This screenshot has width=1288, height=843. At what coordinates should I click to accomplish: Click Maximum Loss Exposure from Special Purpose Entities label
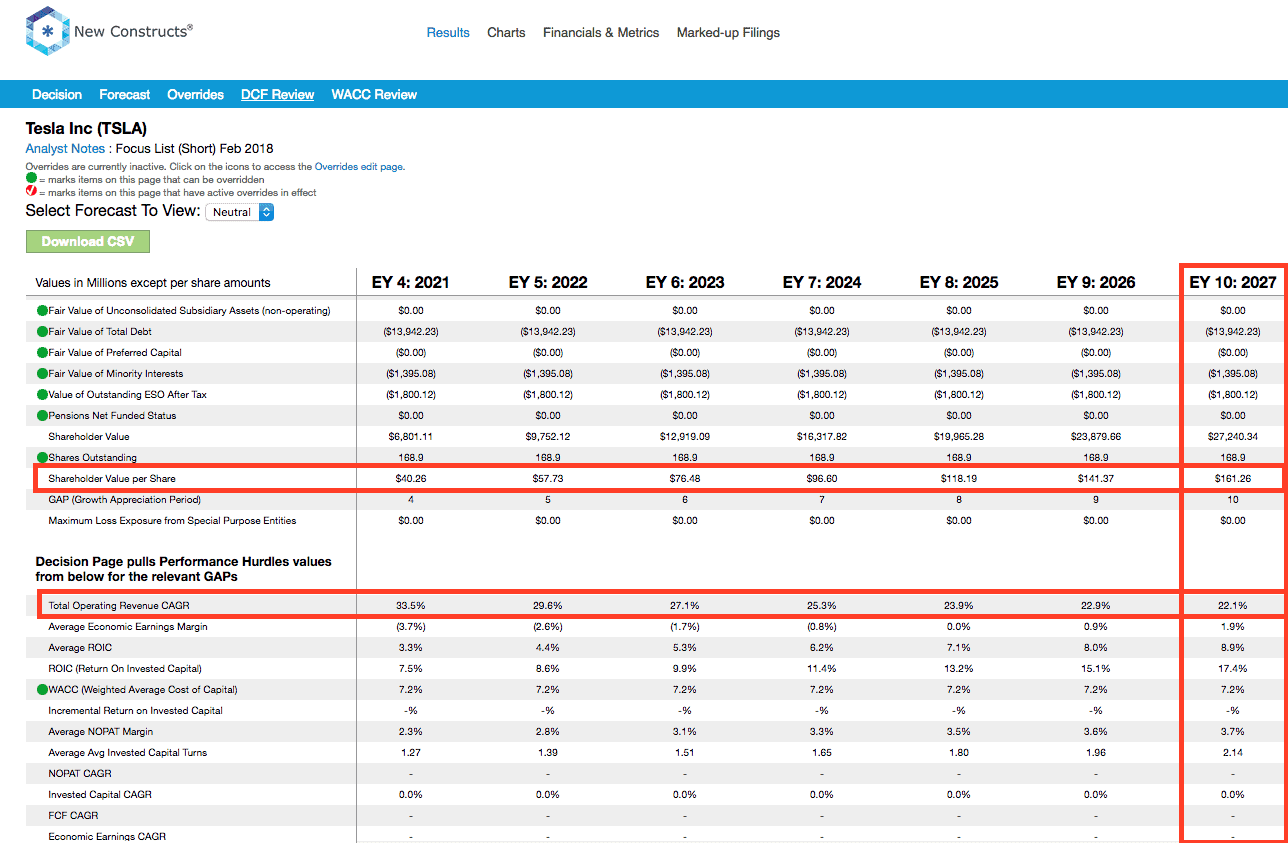(172, 520)
